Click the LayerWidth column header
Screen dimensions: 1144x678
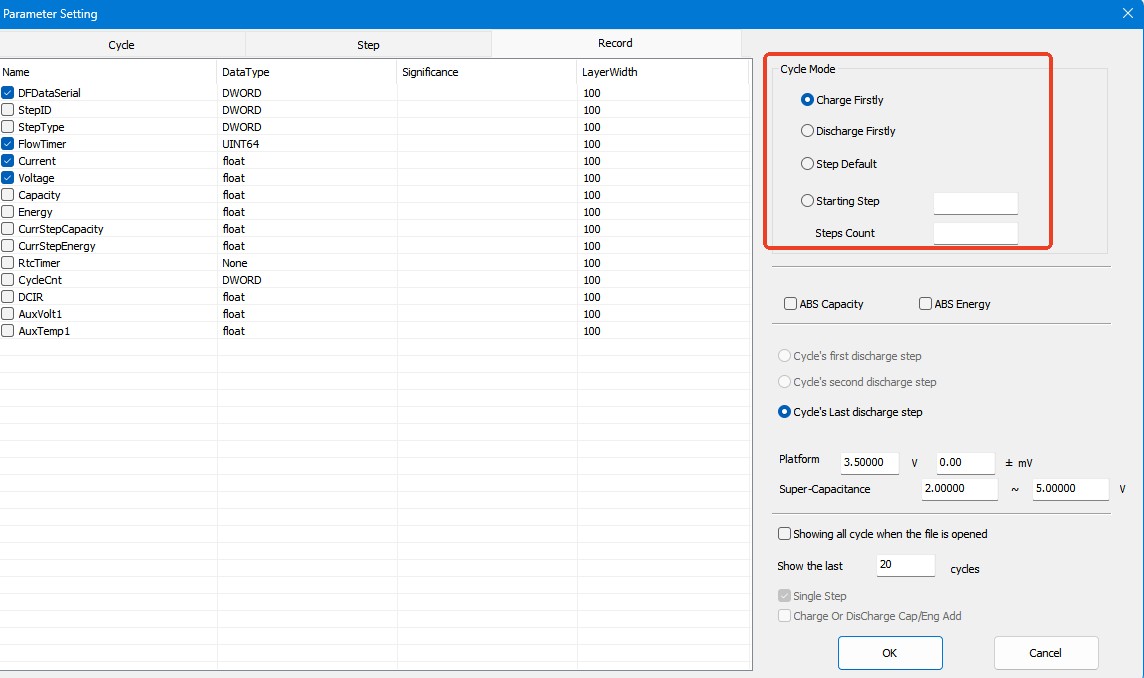click(662, 72)
